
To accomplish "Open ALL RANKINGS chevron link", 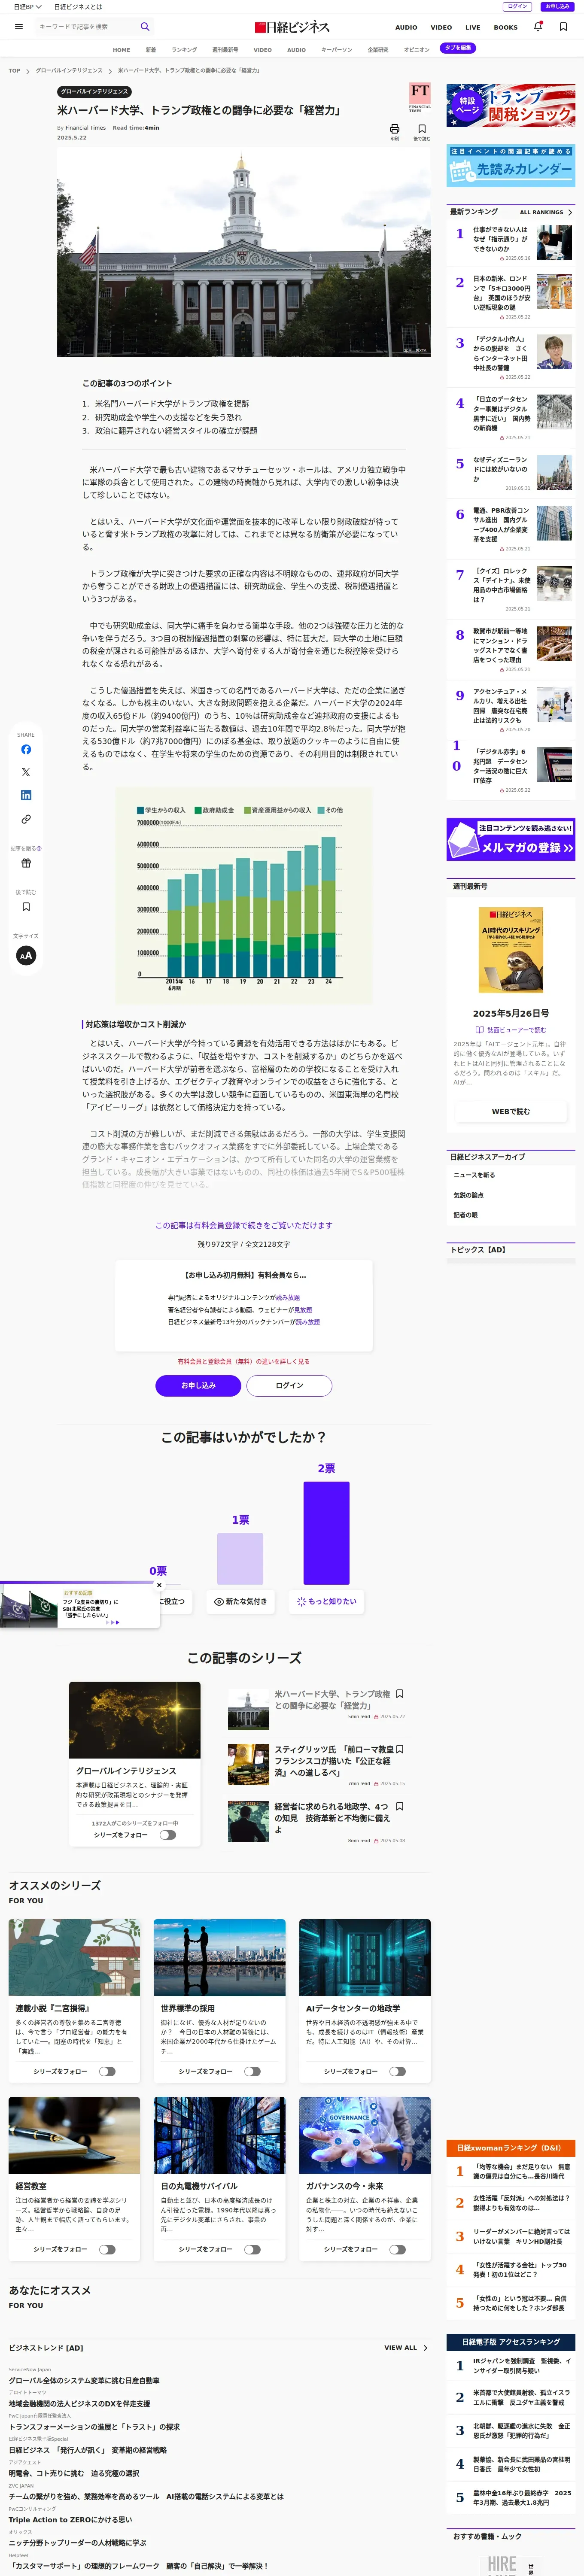I will pos(546,212).
